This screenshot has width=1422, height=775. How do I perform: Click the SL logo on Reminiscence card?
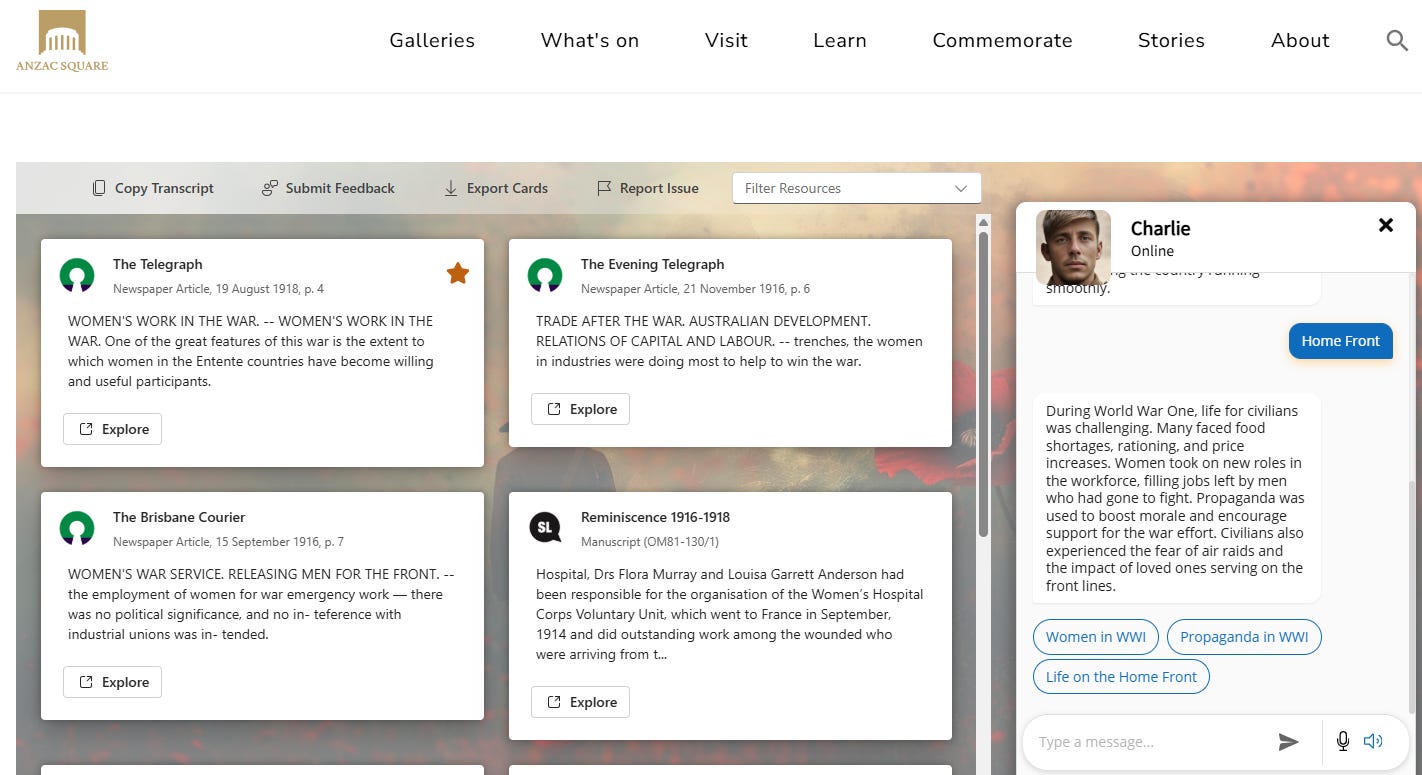tap(545, 528)
